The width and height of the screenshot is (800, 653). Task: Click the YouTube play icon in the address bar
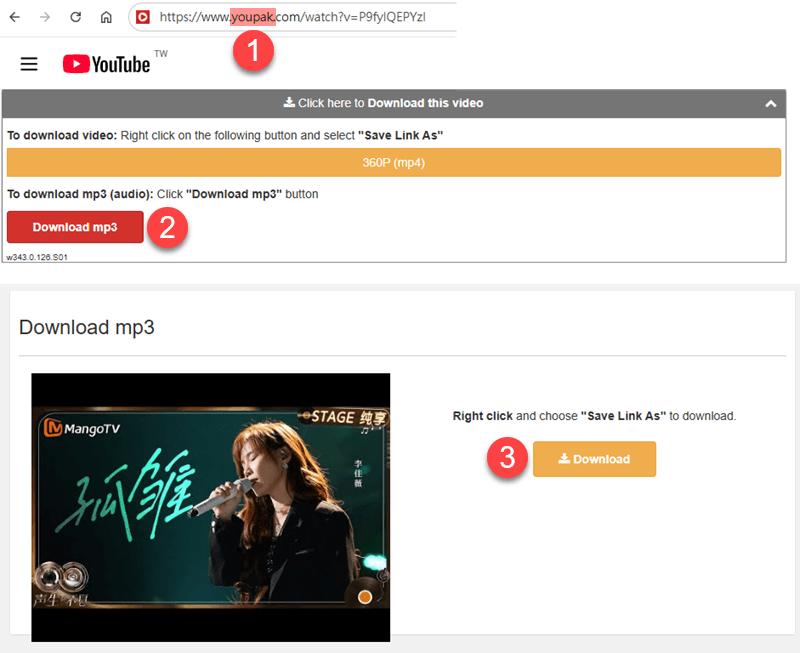pyautogui.click(x=140, y=16)
